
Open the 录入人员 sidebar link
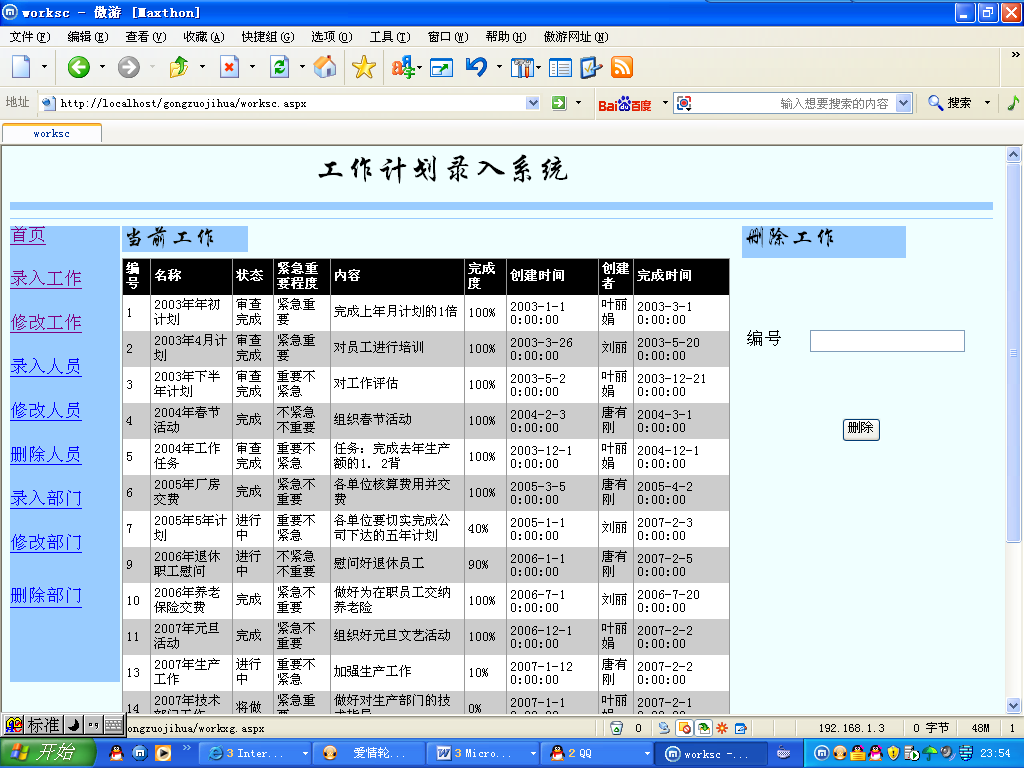46,367
